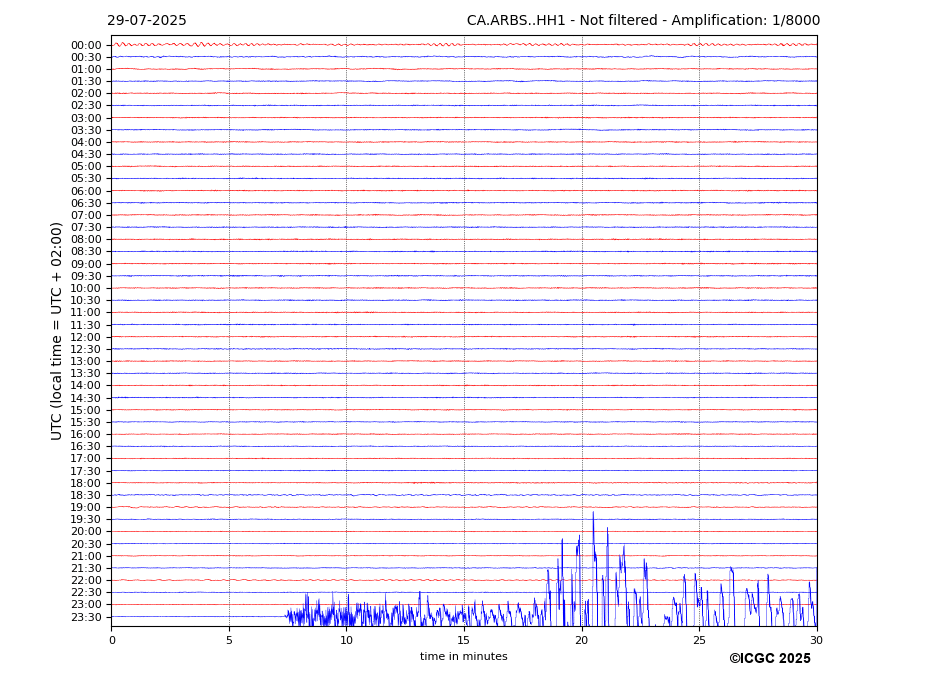Pick the 17:30 trace label

pyautogui.click(x=86, y=471)
